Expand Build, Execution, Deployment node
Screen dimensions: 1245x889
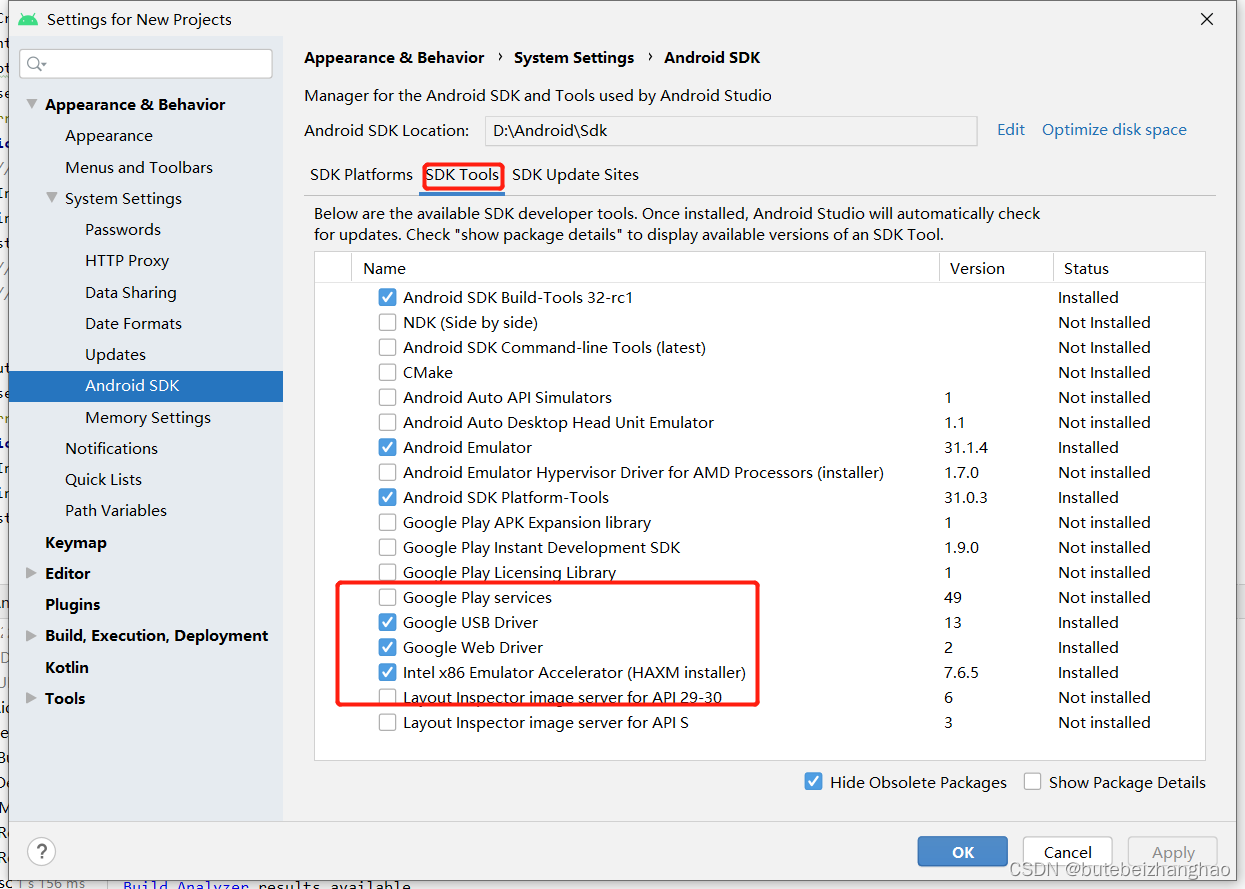coord(32,635)
